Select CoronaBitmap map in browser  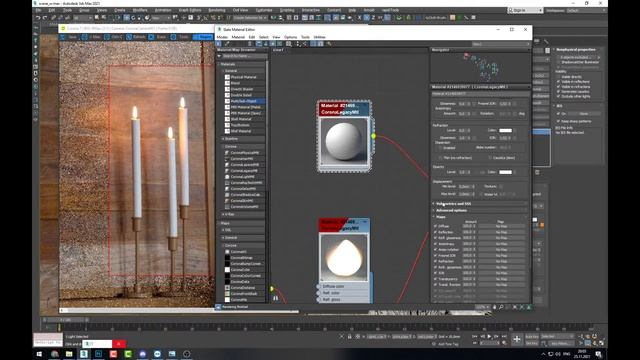[x=244, y=258]
